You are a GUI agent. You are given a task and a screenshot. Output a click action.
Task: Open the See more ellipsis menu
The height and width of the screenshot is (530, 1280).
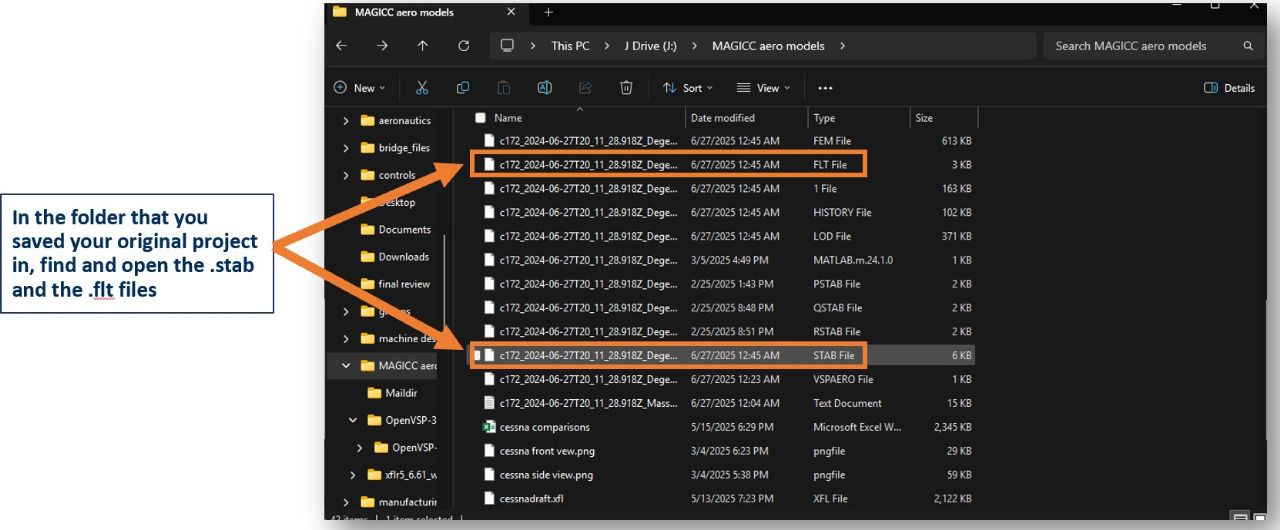click(825, 88)
